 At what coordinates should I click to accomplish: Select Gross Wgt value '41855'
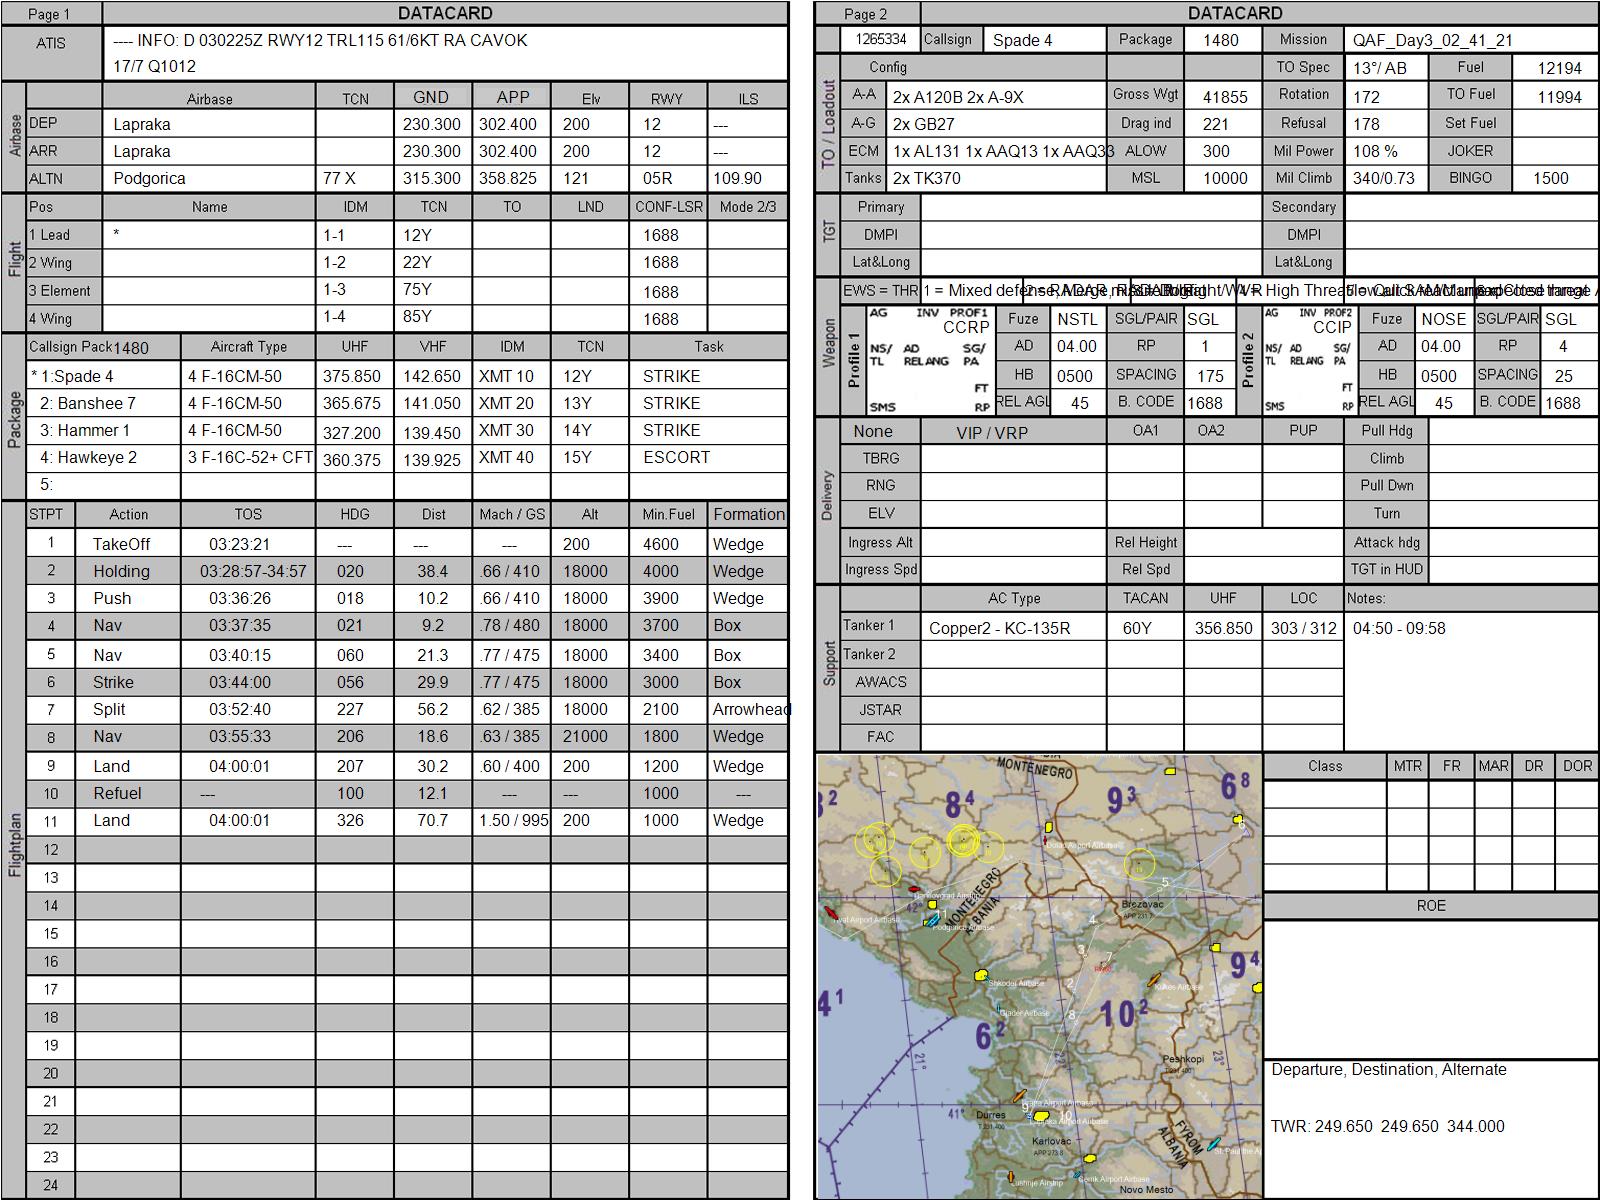pos(1225,96)
